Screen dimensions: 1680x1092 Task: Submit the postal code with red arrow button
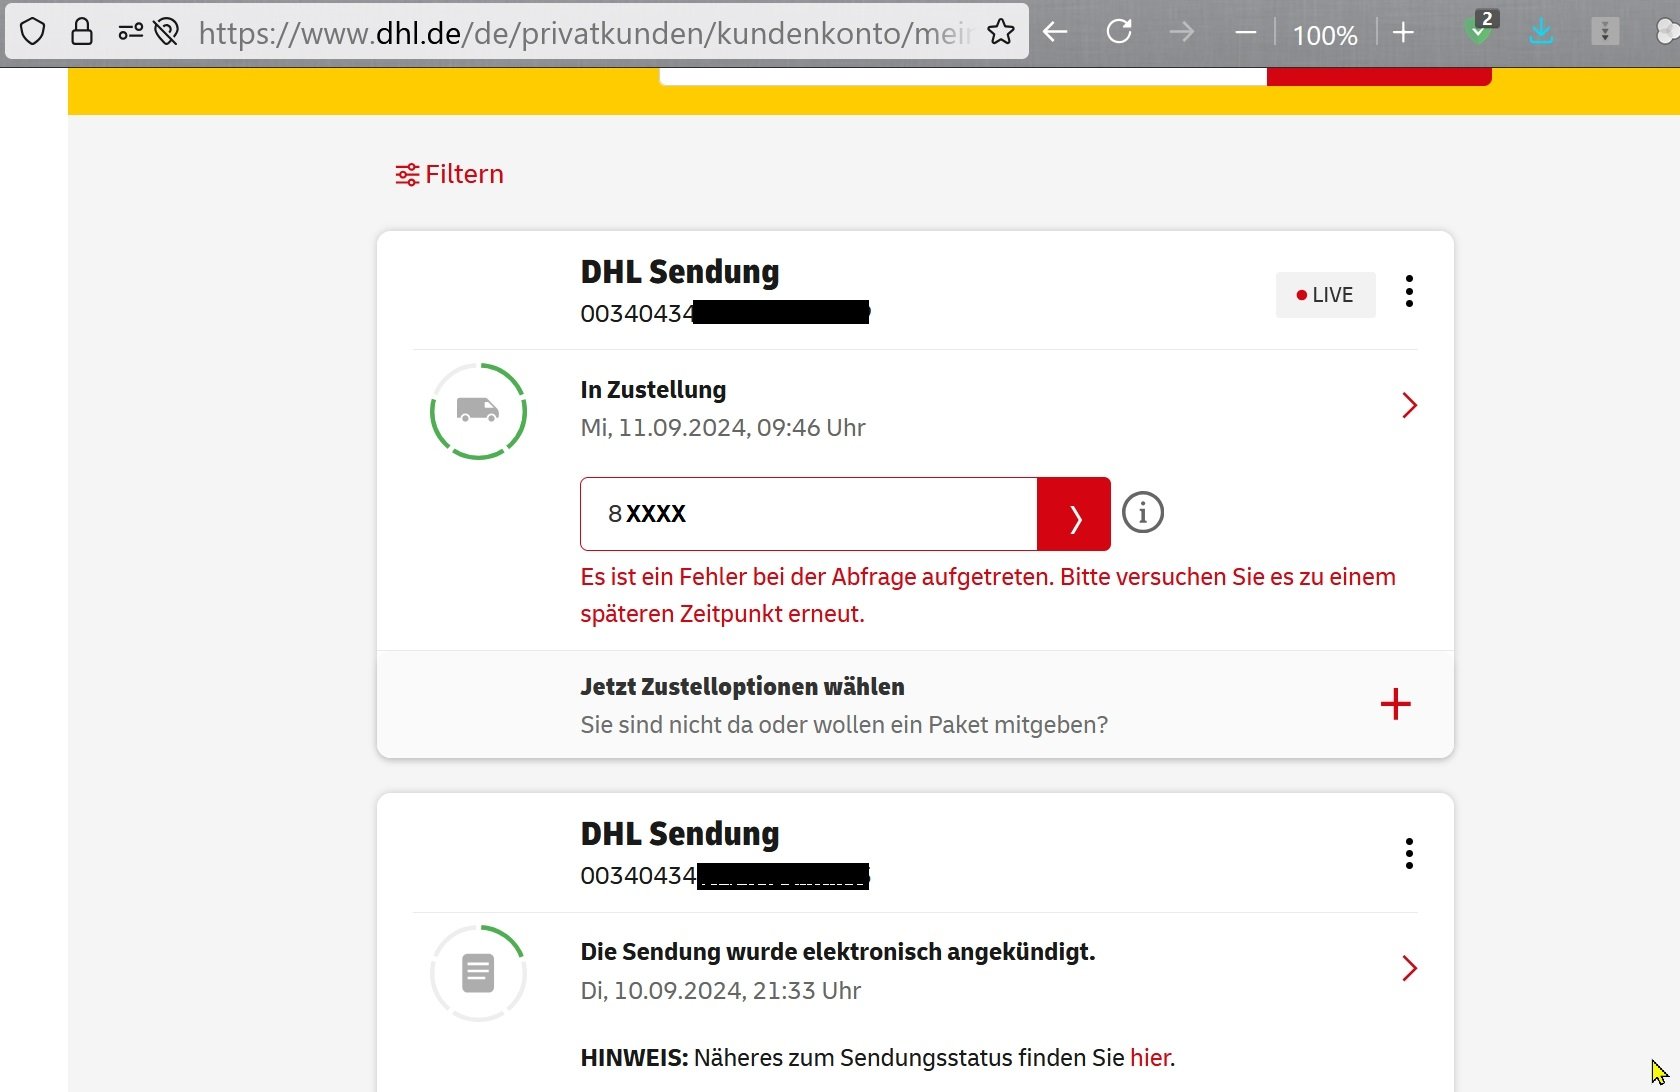tap(1073, 514)
